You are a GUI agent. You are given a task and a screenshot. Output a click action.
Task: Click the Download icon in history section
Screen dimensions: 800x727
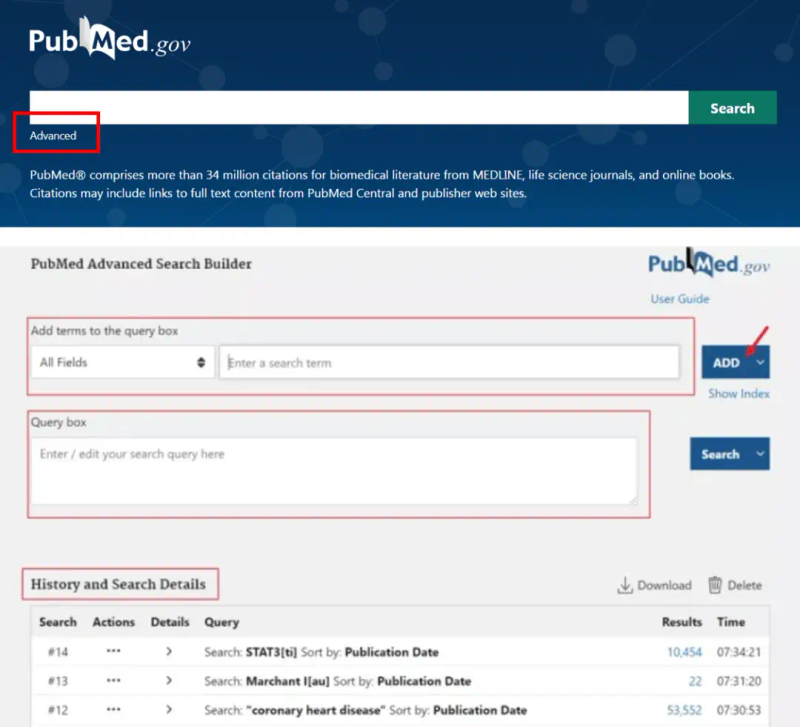tap(625, 585)
